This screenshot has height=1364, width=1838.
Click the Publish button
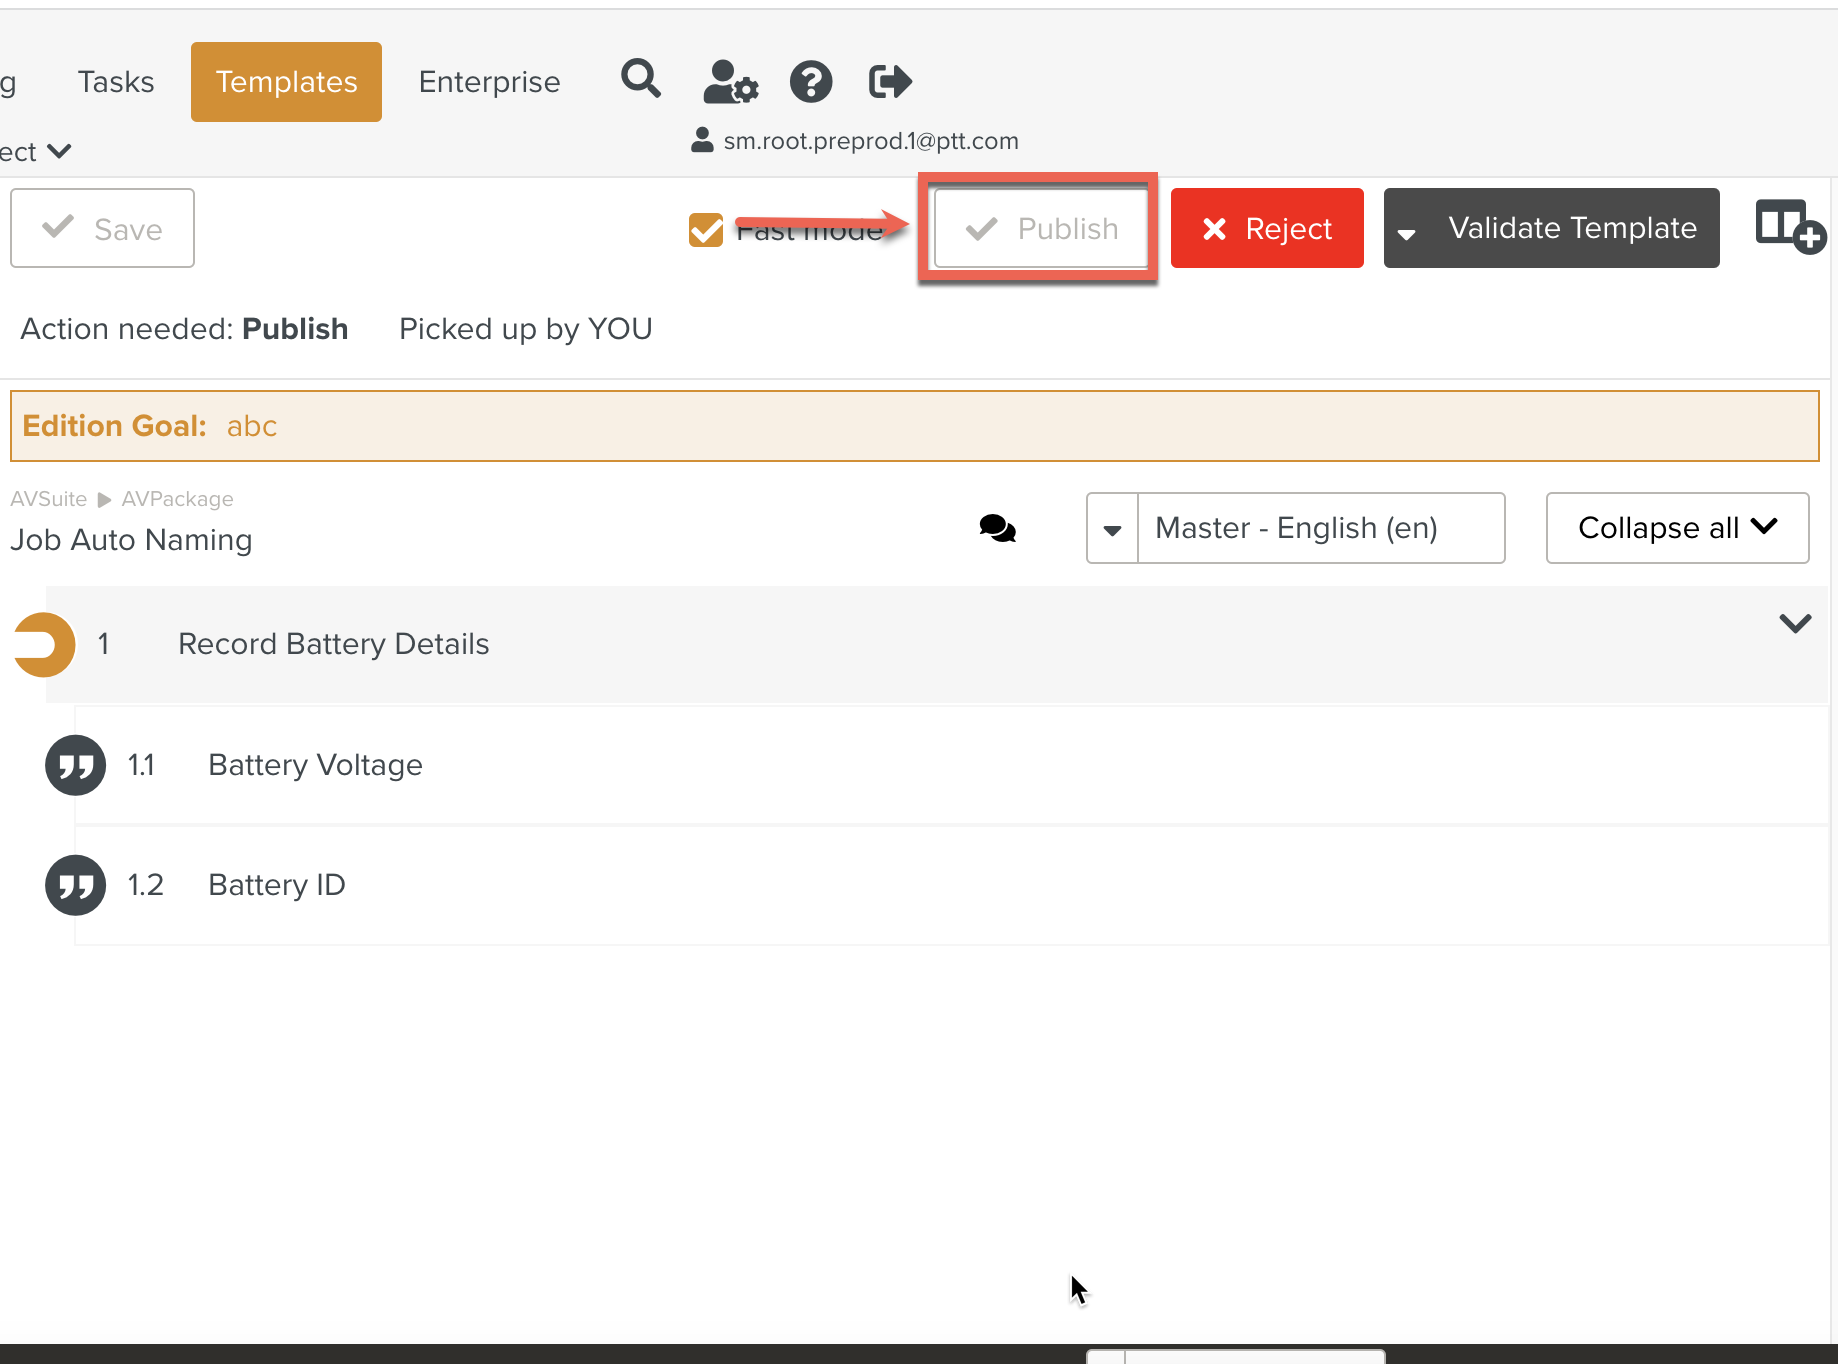1040,229
